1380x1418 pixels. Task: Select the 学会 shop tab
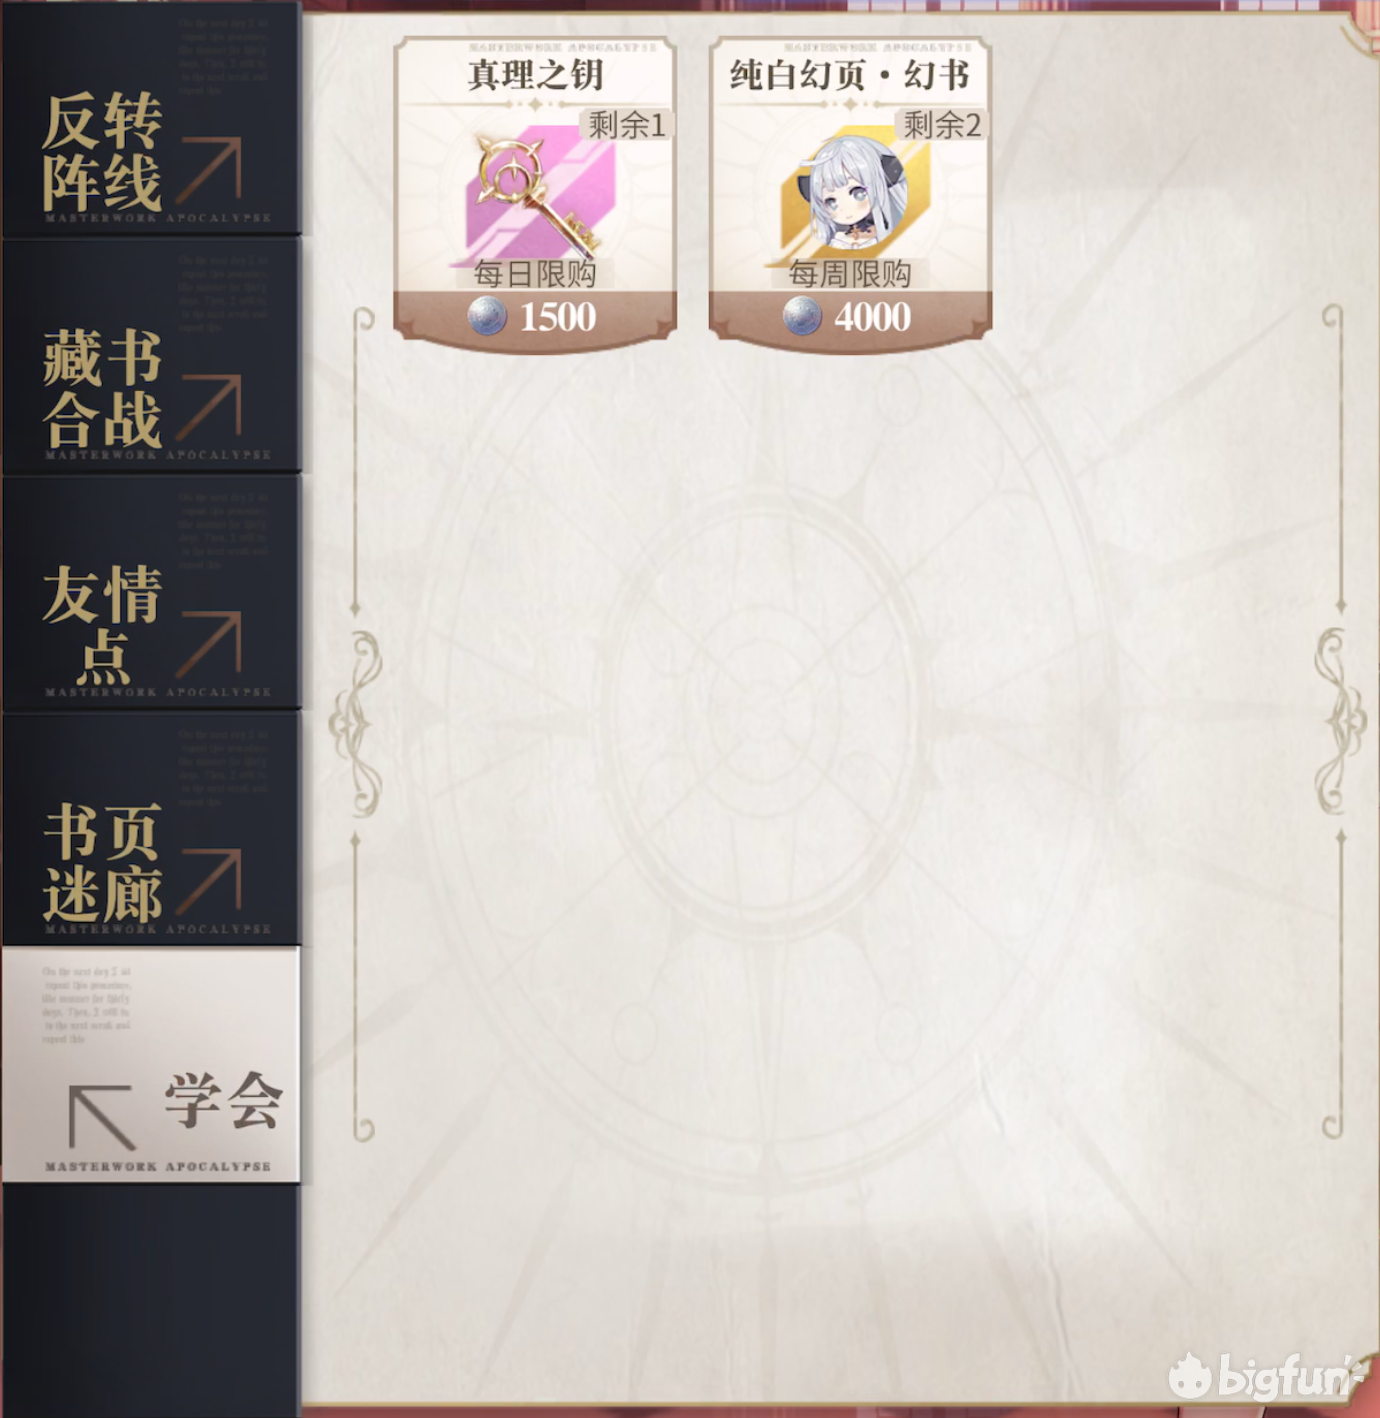tap(151, 1066)
